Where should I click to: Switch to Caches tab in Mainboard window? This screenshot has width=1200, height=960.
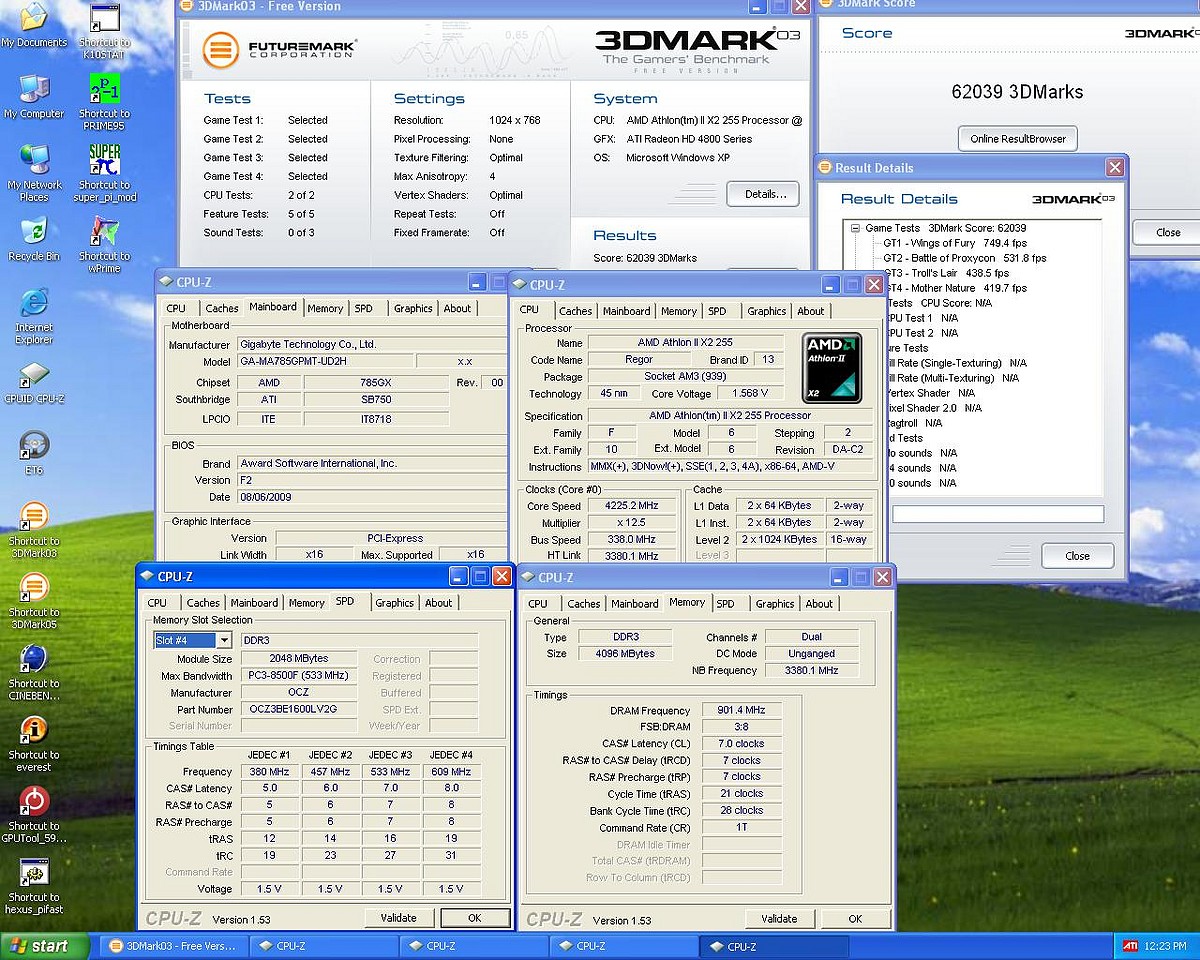[x=222, y=309]
